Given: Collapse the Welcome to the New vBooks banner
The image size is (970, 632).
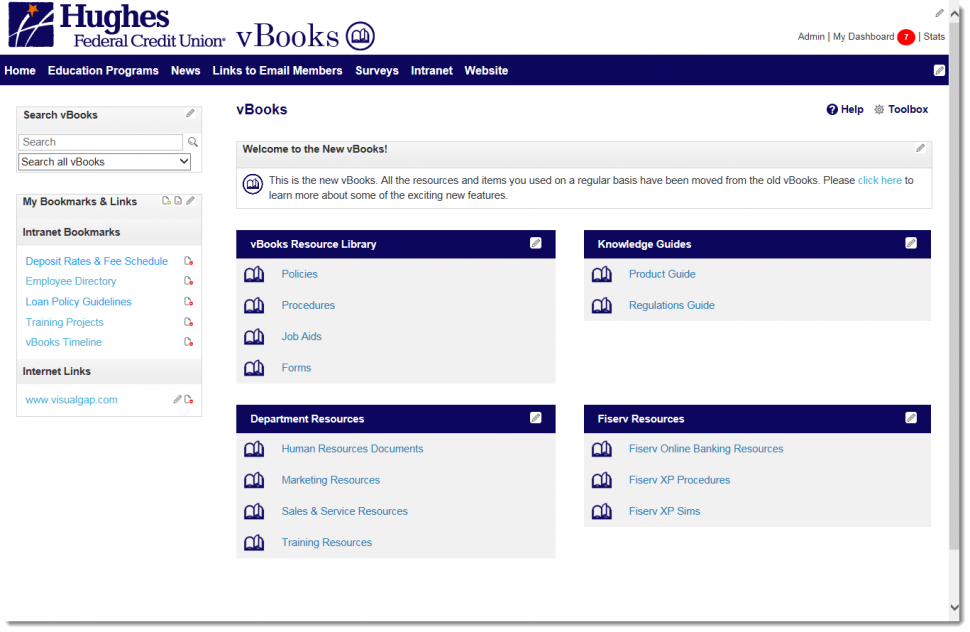Looking at the screenshot, I should [x=920, y=148].
